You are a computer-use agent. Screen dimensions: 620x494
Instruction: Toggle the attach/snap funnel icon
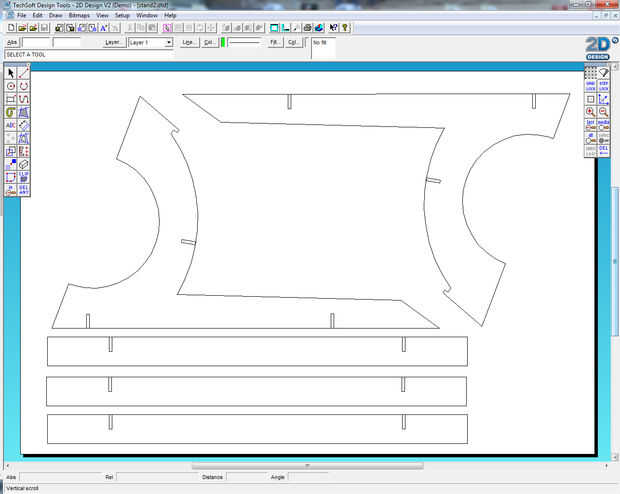click(603, 73)
